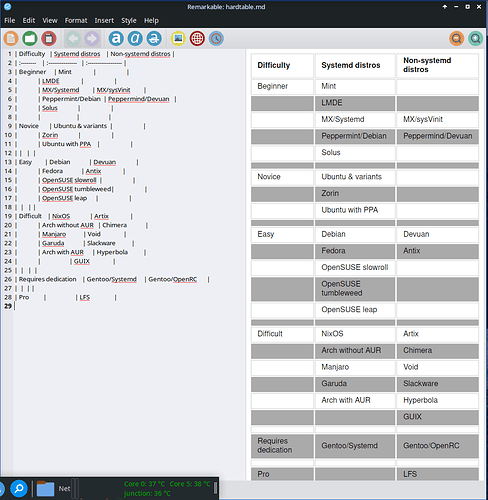This screenshot has width=488, height=500.
Task: Redo using right arrow toolbar icon
Action: pos(92,39)
